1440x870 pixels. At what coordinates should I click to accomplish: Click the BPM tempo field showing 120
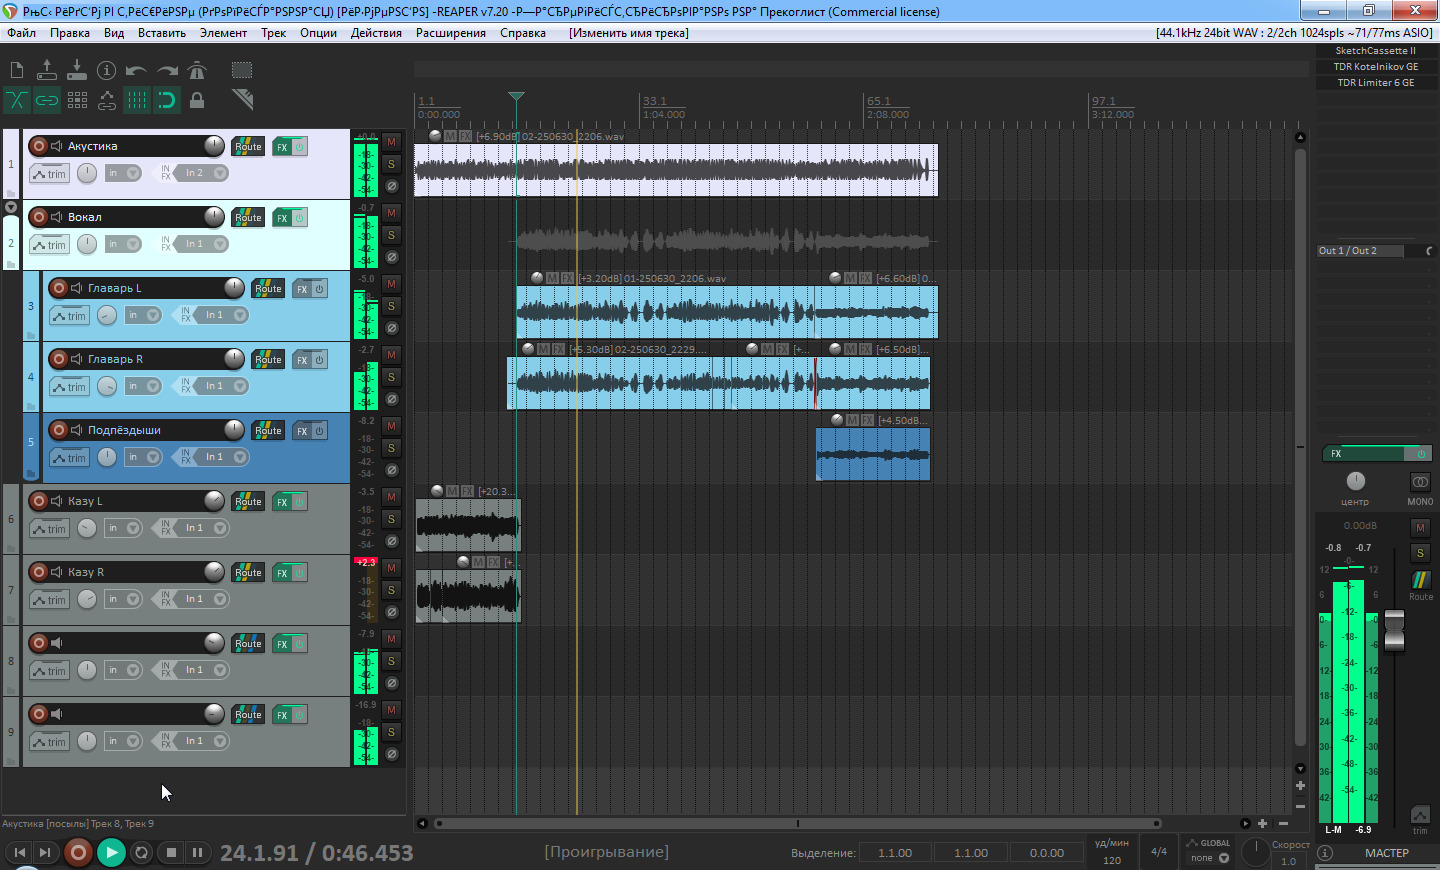tap(1112, 860)
